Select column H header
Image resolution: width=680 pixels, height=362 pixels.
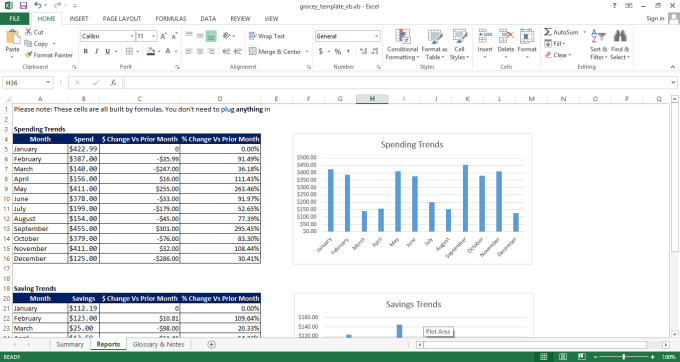click(x=372, y=99)
